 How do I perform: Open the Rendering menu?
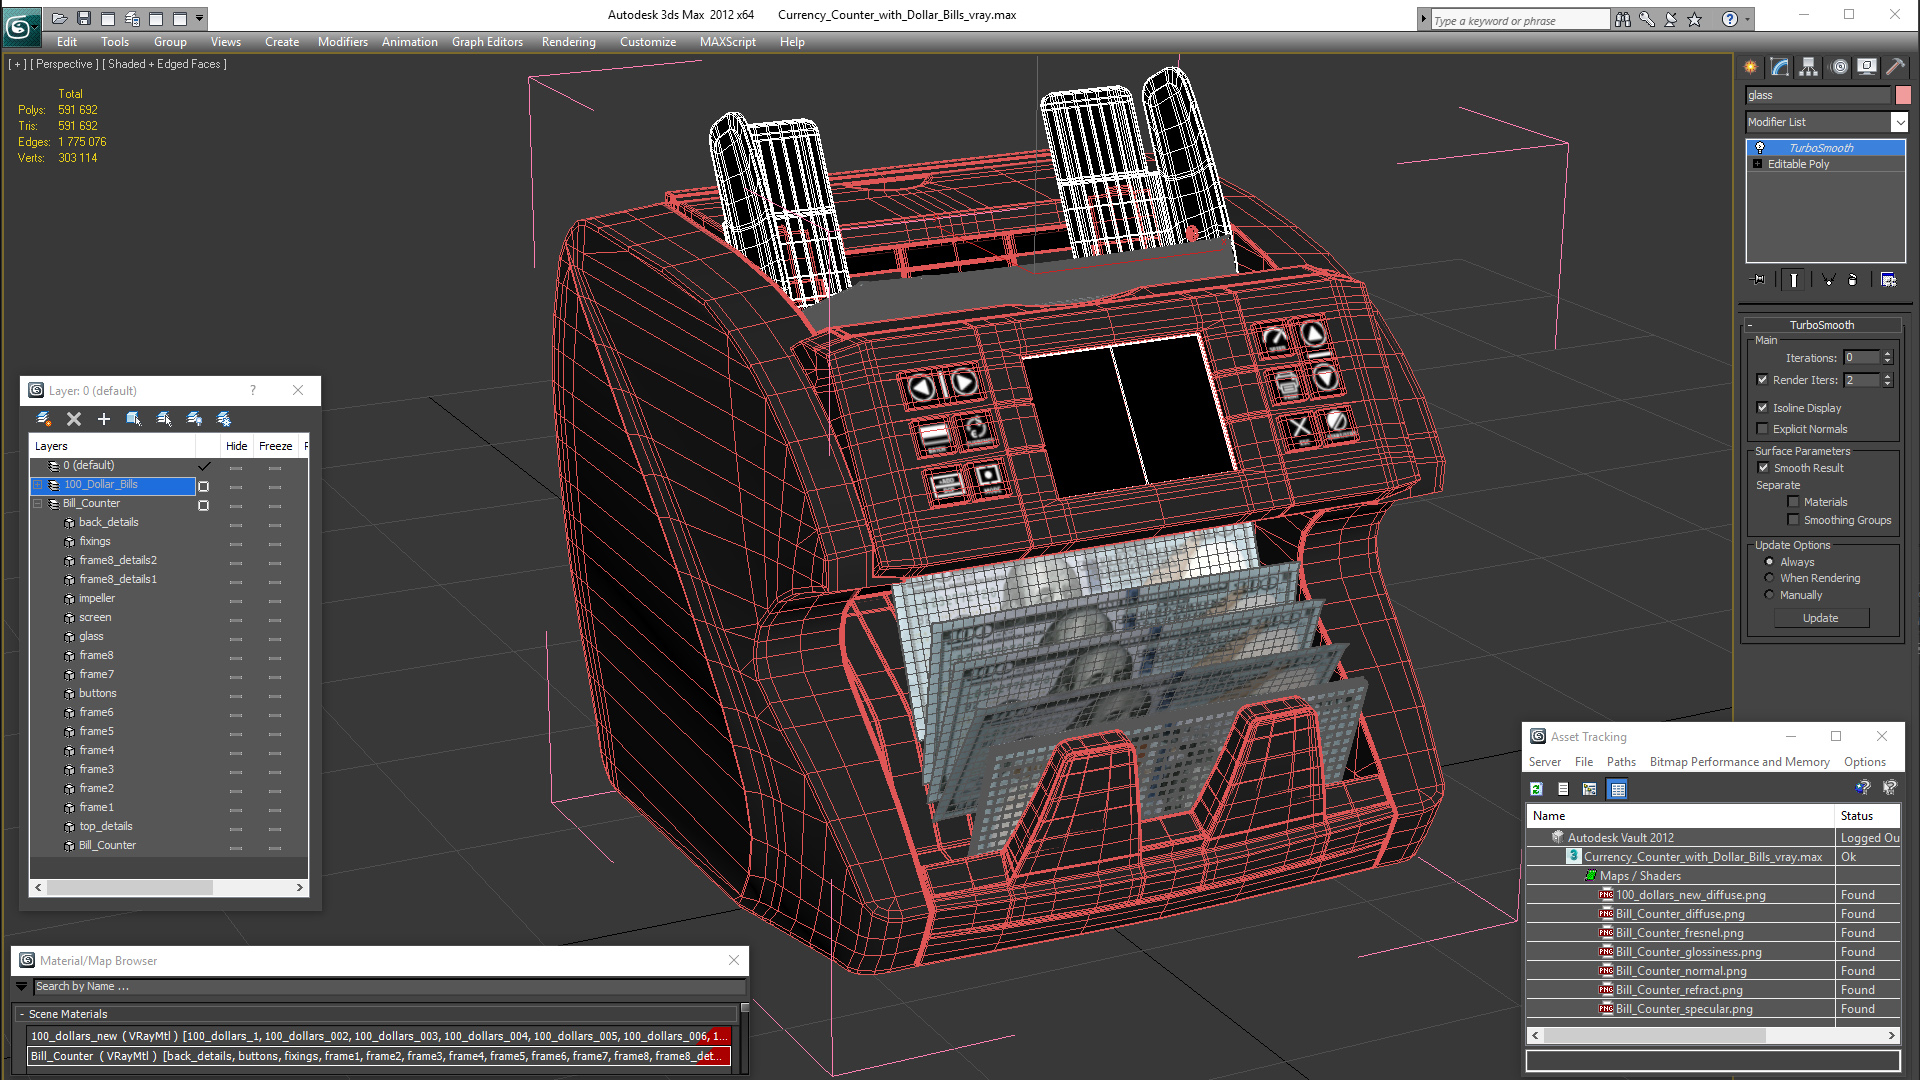pyautogui.click(x=568, y=42)
